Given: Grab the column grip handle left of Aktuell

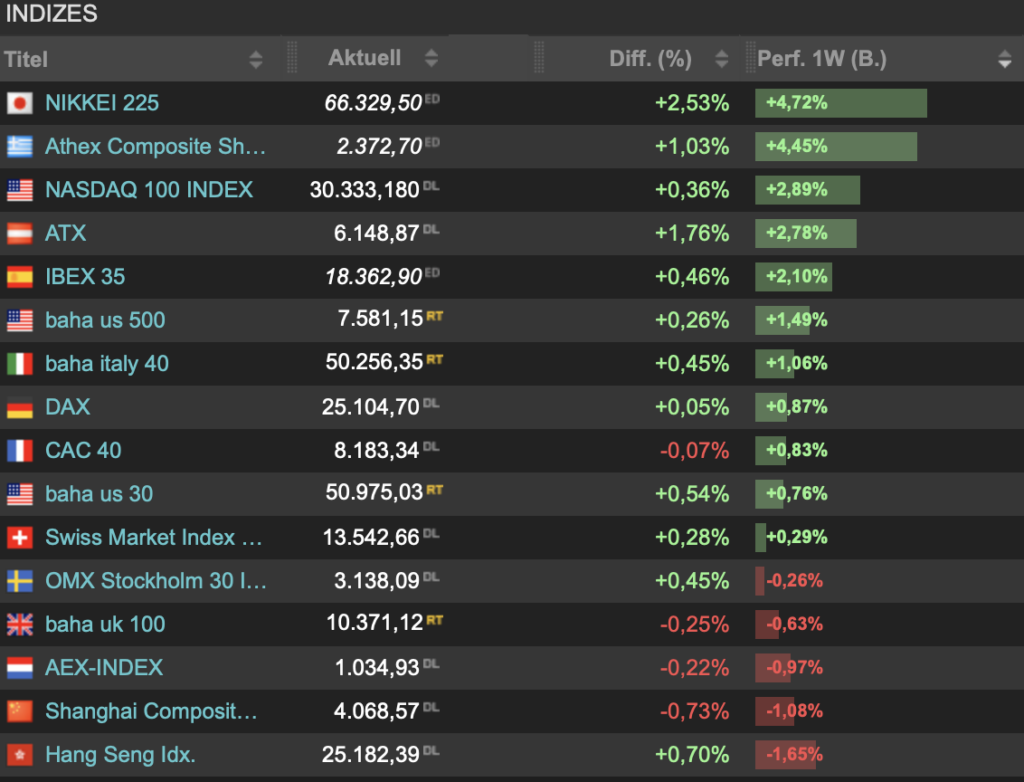Looking at the screenshot, I should click(292, 57).
